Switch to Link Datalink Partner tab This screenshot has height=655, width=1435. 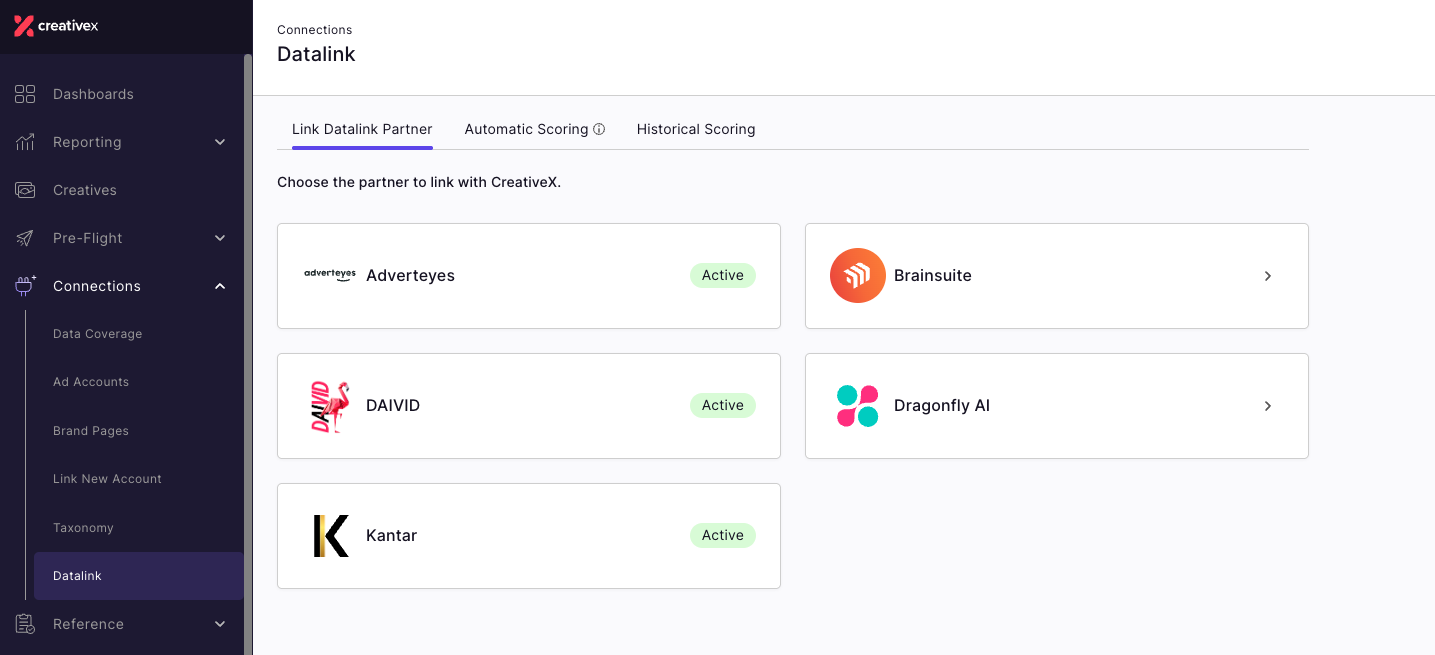(362, 129)
